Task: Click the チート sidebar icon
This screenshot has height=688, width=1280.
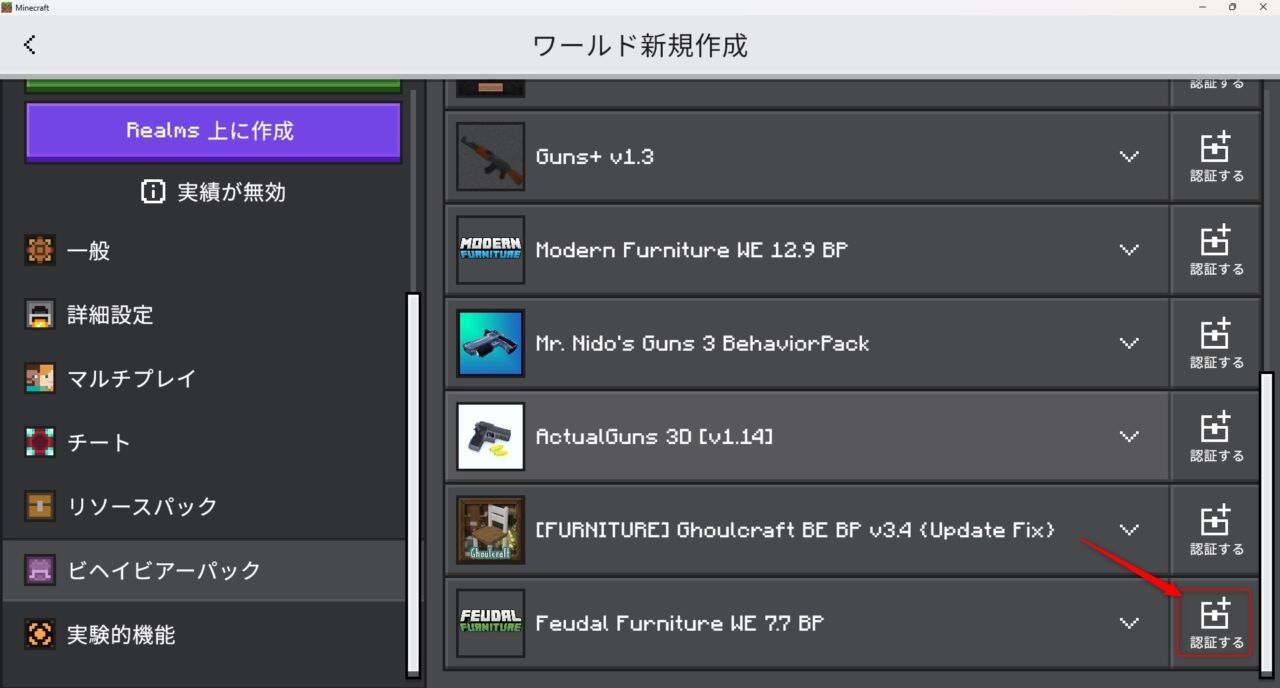Action: [39, 442]
